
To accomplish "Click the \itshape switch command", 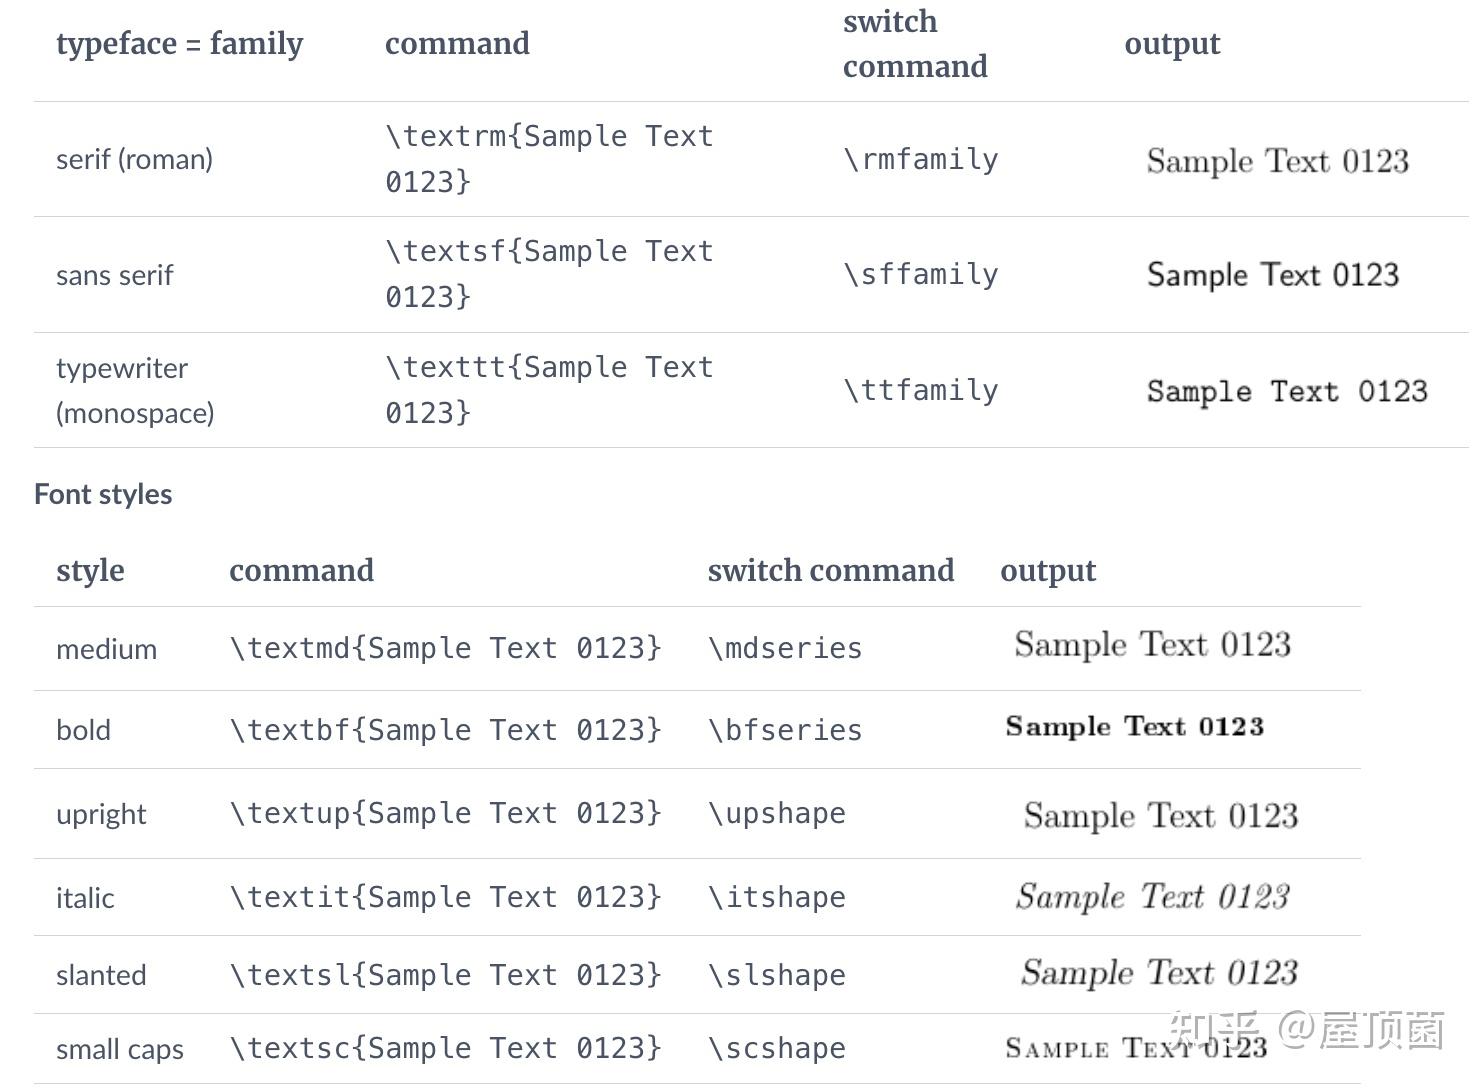I will [x=777, y=897].
